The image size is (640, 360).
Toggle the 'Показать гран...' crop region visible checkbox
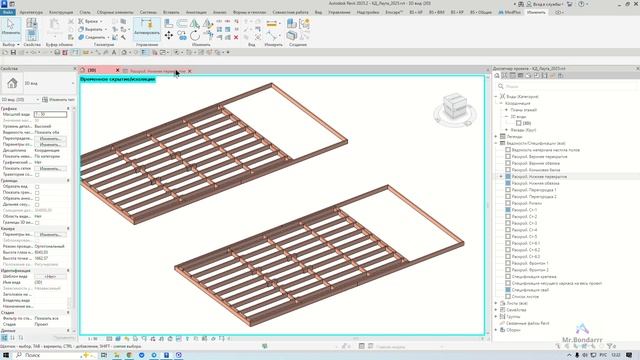coord(37,192)
